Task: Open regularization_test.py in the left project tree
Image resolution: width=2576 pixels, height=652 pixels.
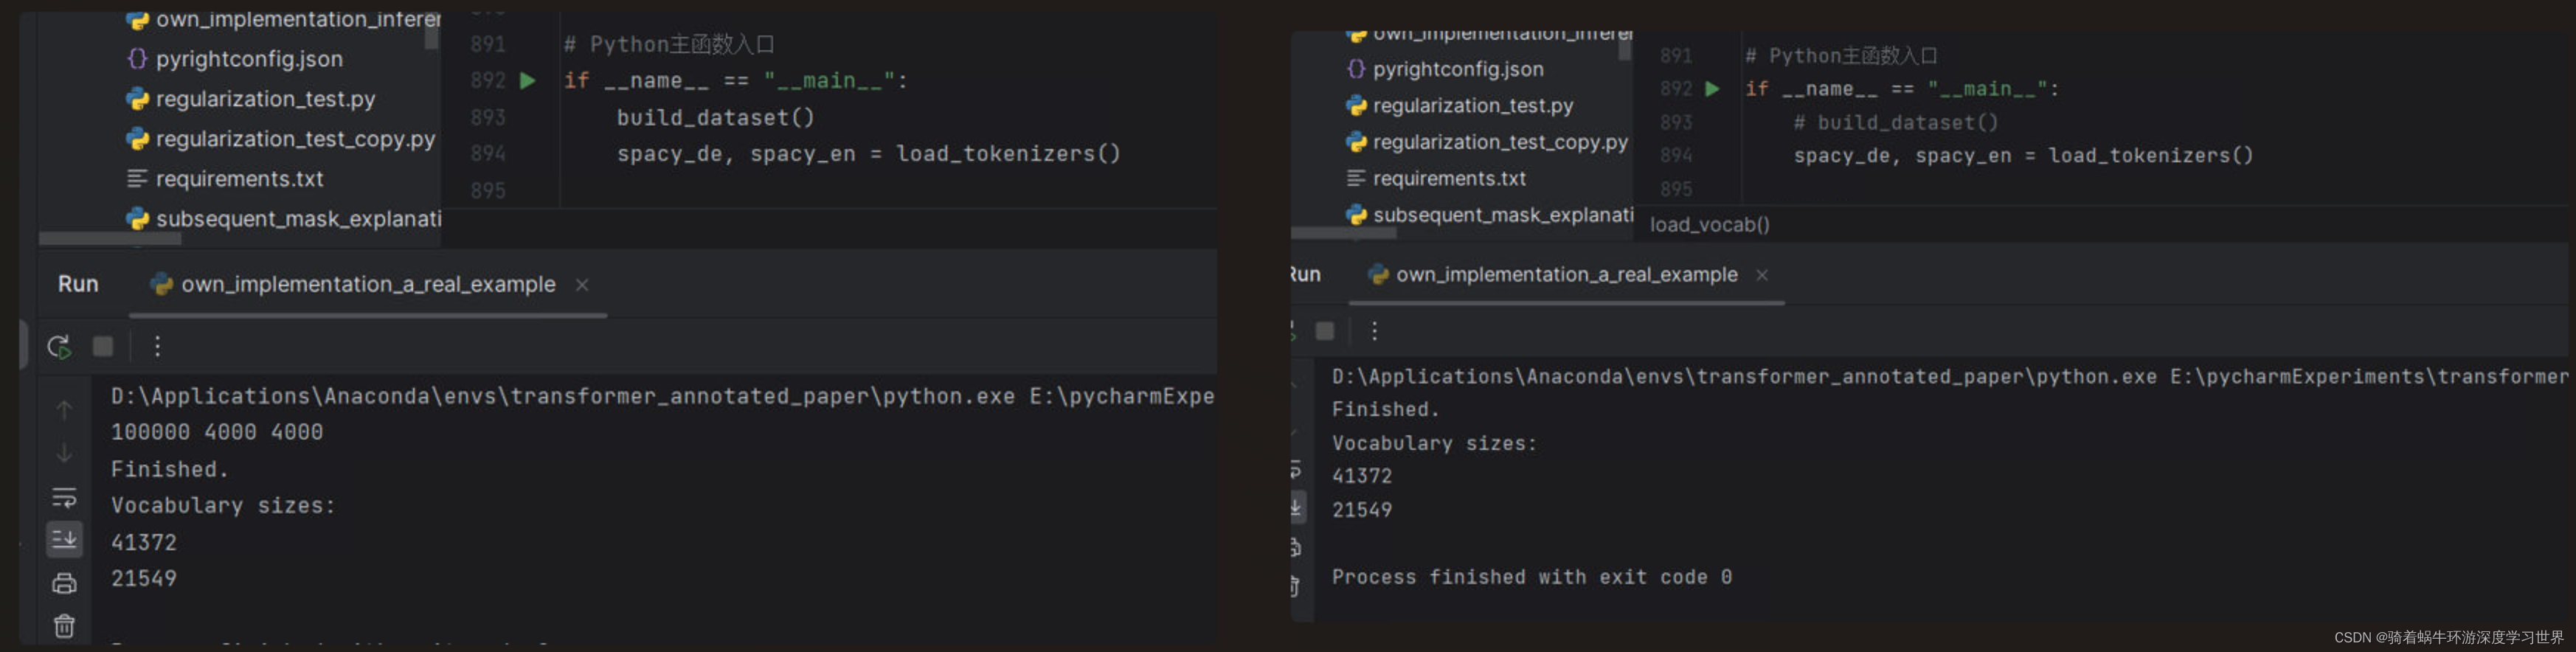Action: click(265, 99)
